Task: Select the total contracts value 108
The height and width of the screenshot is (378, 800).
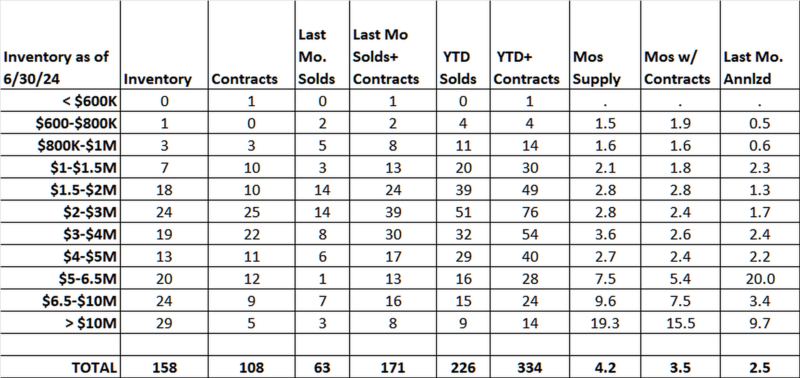Action: point(252,367)
